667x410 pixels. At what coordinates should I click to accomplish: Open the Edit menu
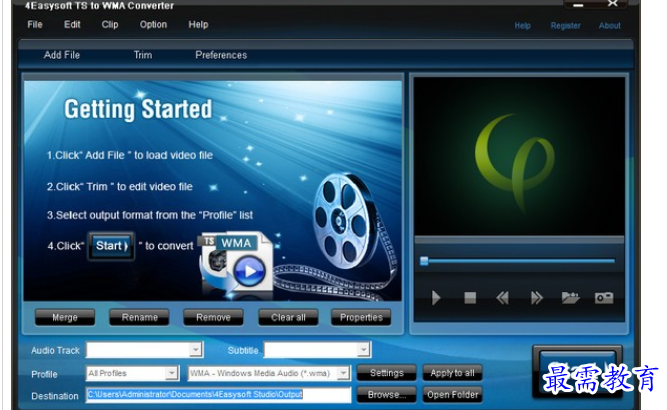72,25
